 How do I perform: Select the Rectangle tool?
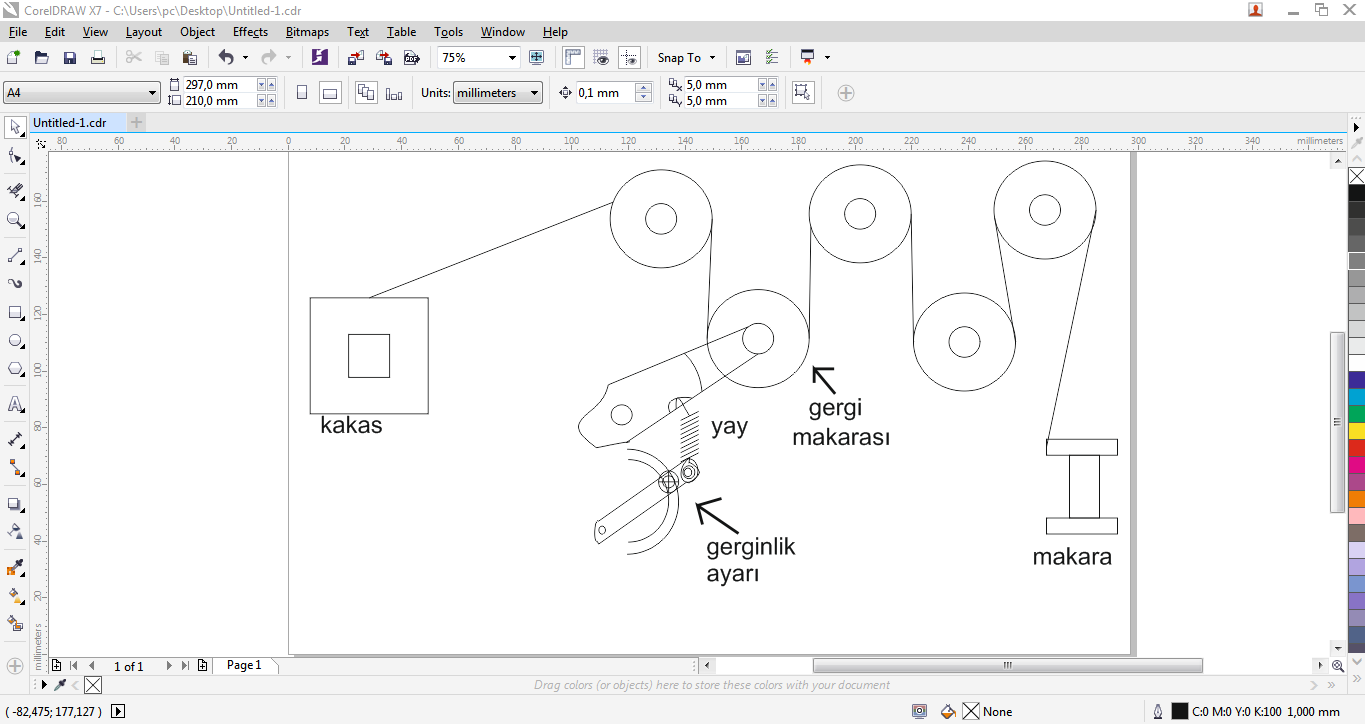pos(15,313)
